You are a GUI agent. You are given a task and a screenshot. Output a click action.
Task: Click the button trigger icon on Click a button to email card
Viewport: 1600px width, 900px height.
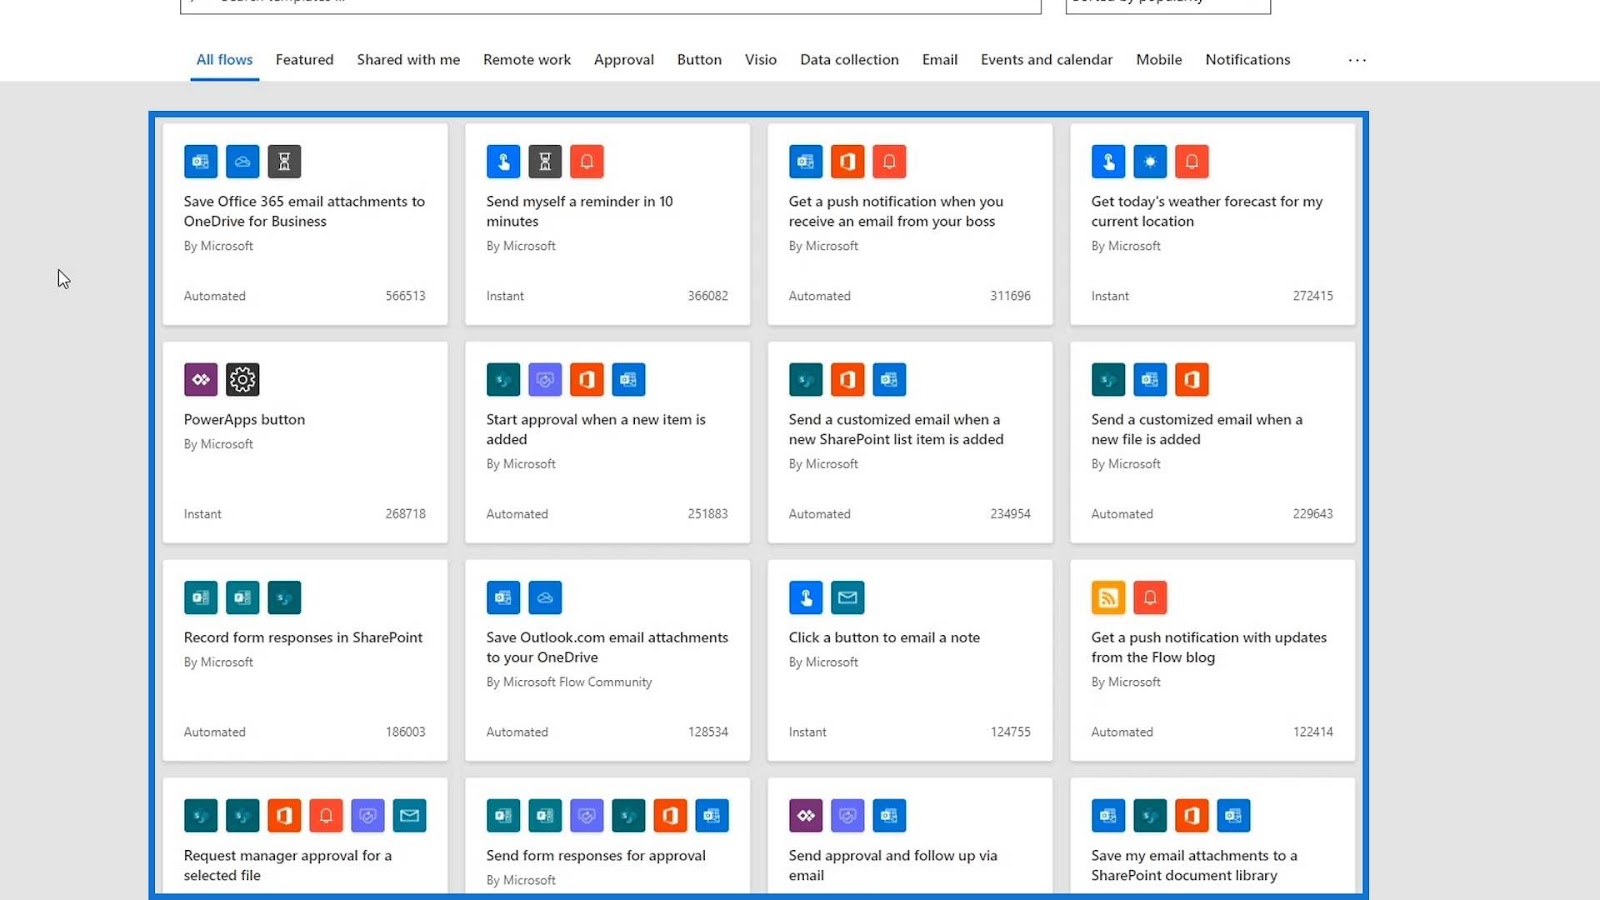[805, 597]
